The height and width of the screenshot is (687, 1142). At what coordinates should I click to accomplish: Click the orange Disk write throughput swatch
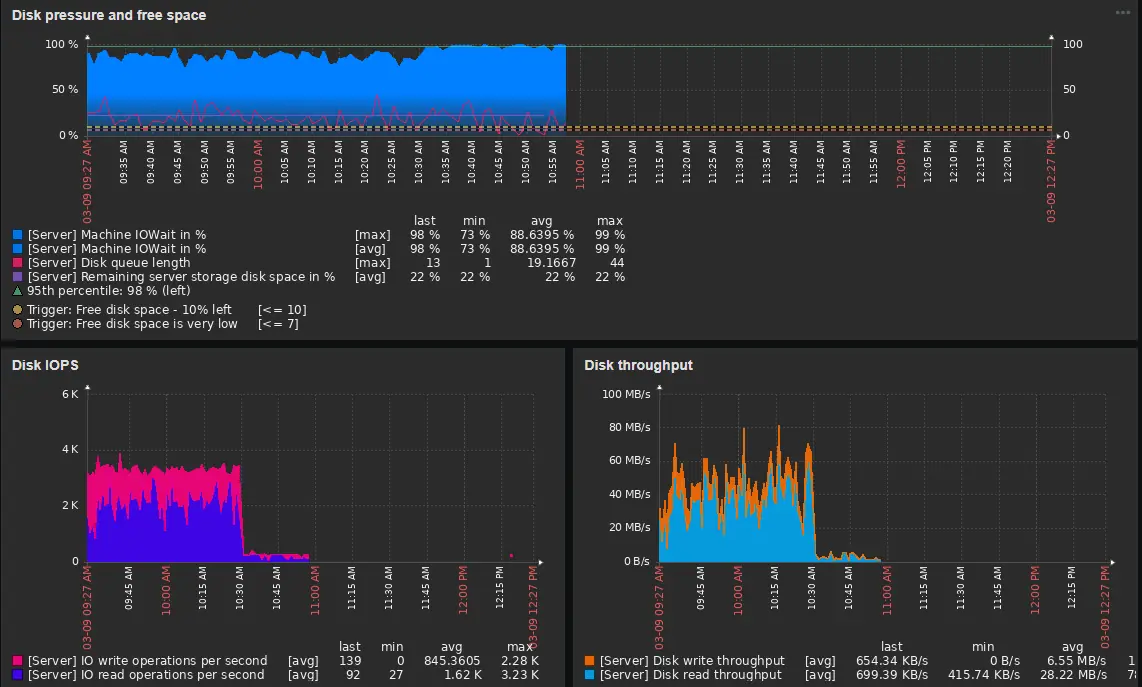590,661
